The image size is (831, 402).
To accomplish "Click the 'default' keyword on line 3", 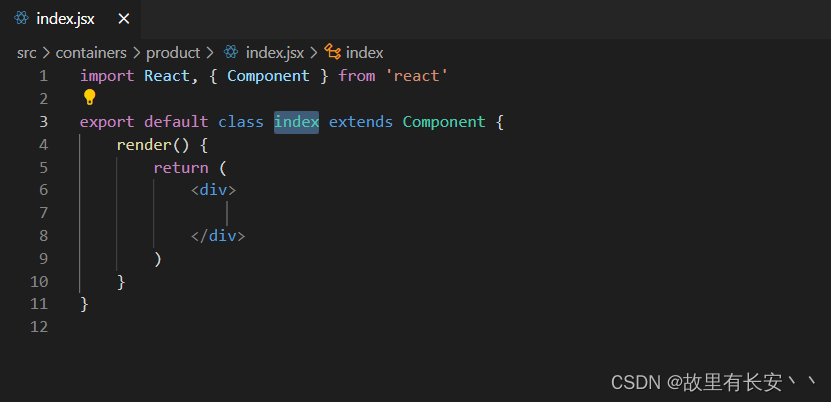I will click(176, 122).
